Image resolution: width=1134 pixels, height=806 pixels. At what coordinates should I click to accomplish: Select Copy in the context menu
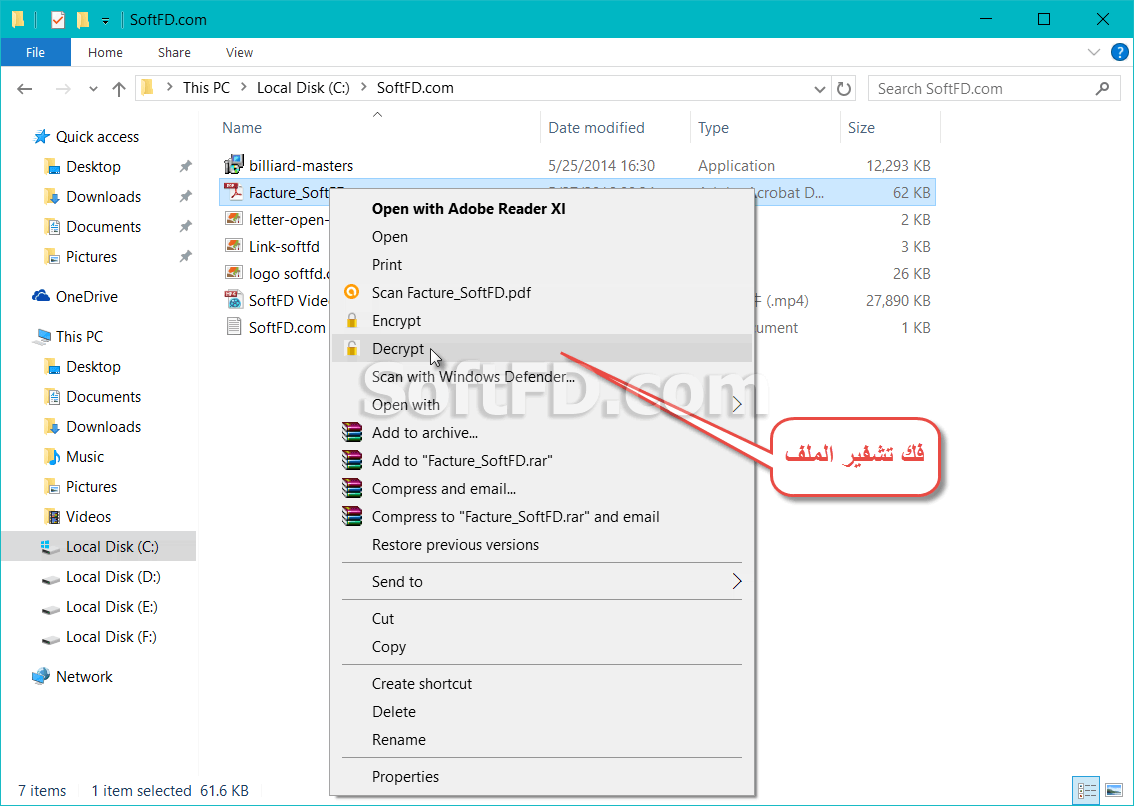click(x=542, y=647)
